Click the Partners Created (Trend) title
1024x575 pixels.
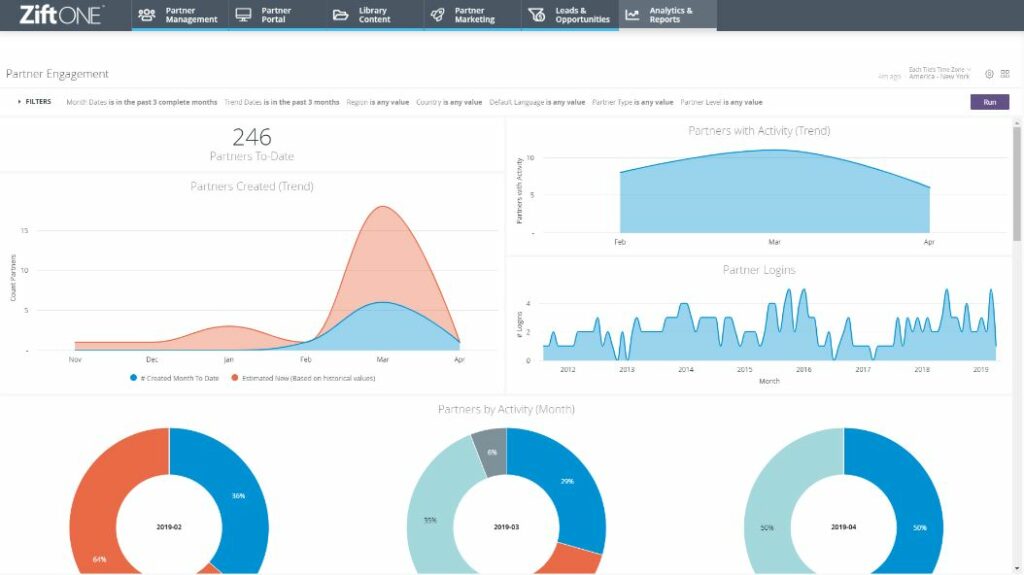(x=251, y=186)
